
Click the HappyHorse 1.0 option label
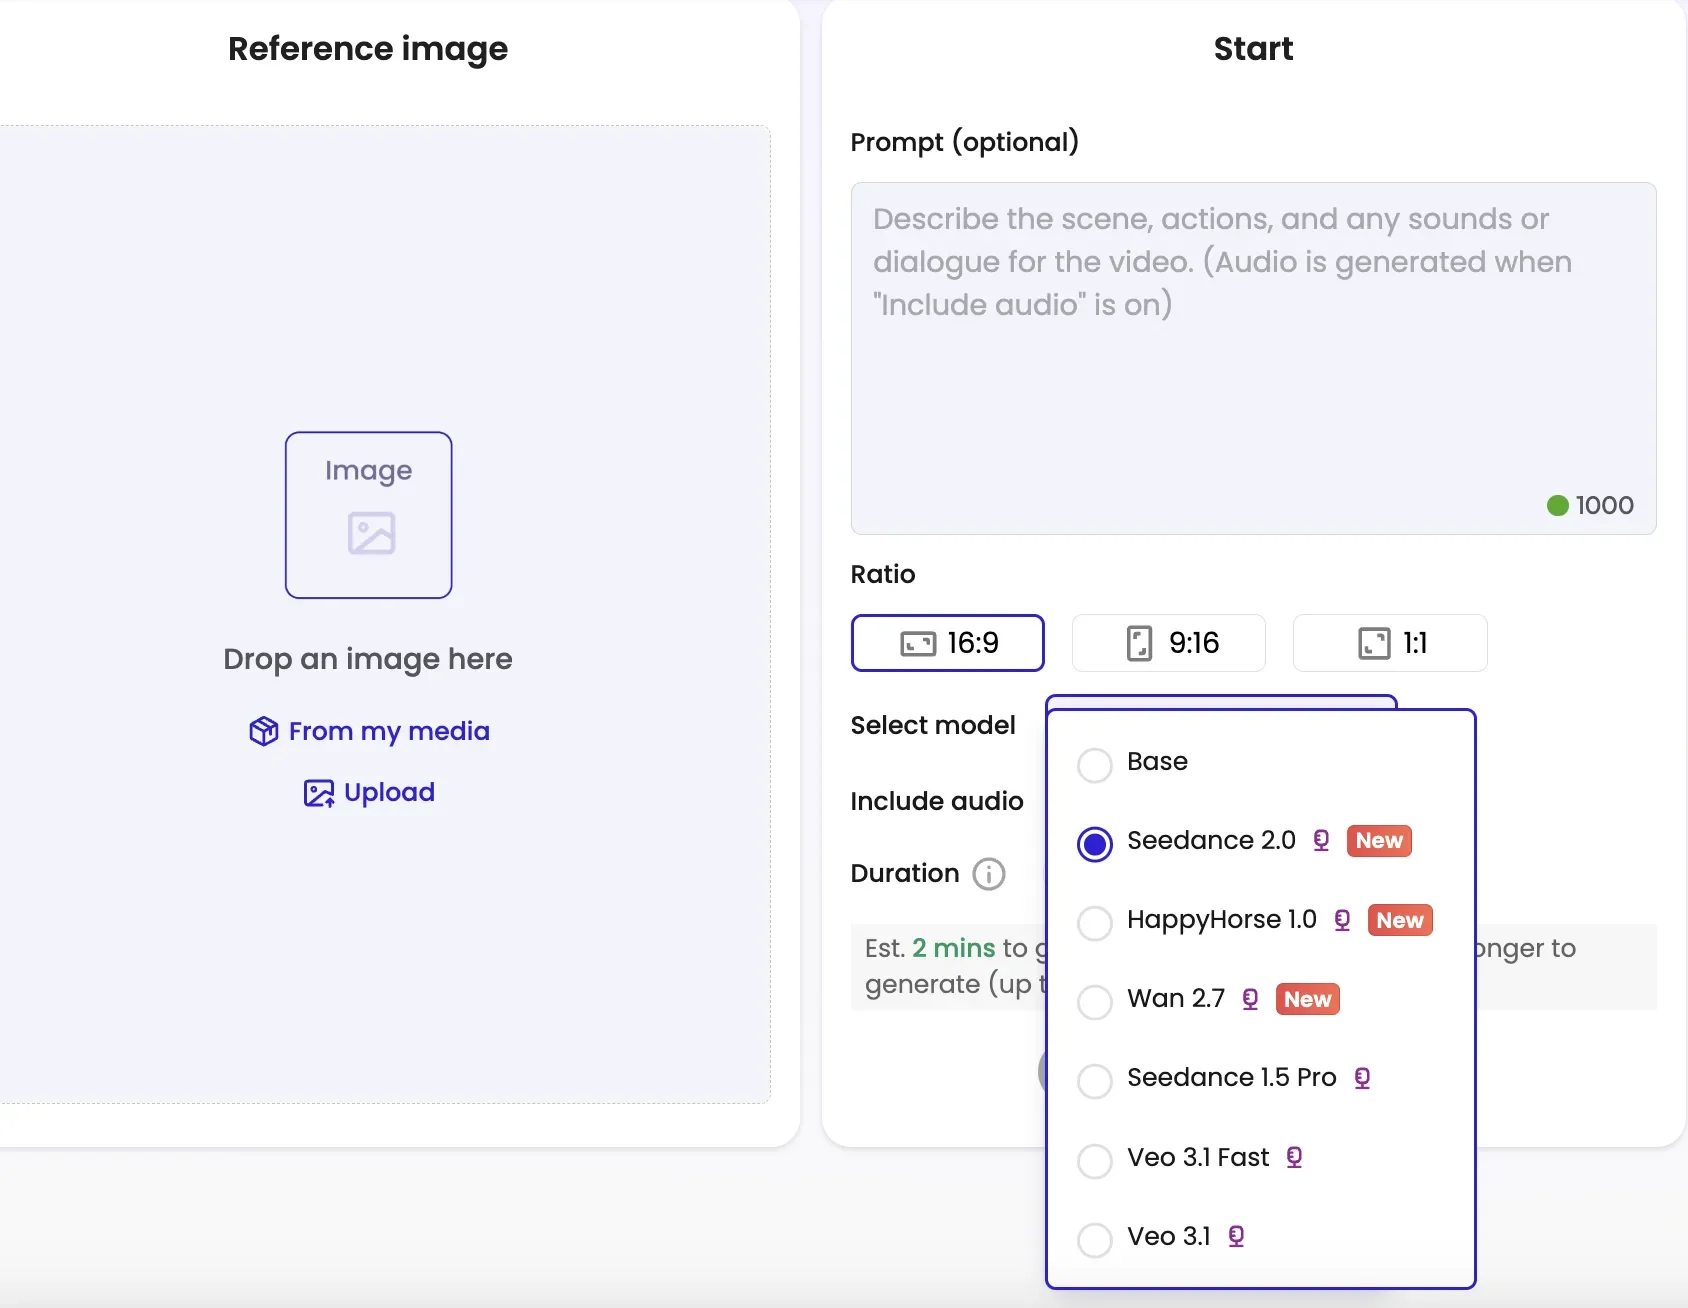coord(1222,920)
